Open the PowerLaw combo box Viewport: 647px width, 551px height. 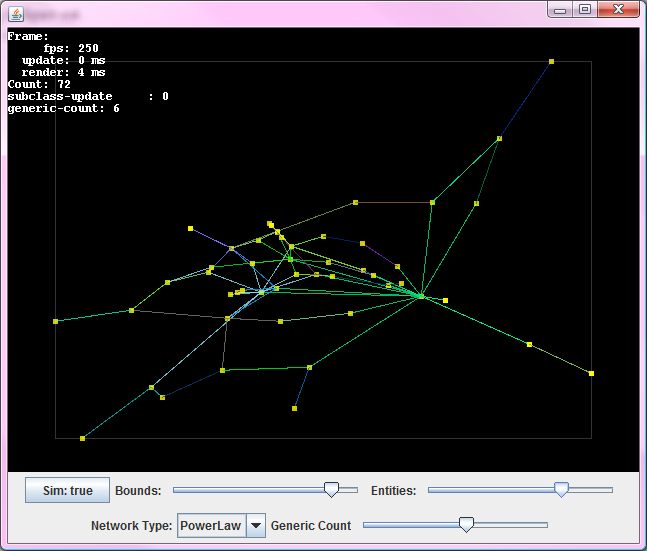(211, 525)
